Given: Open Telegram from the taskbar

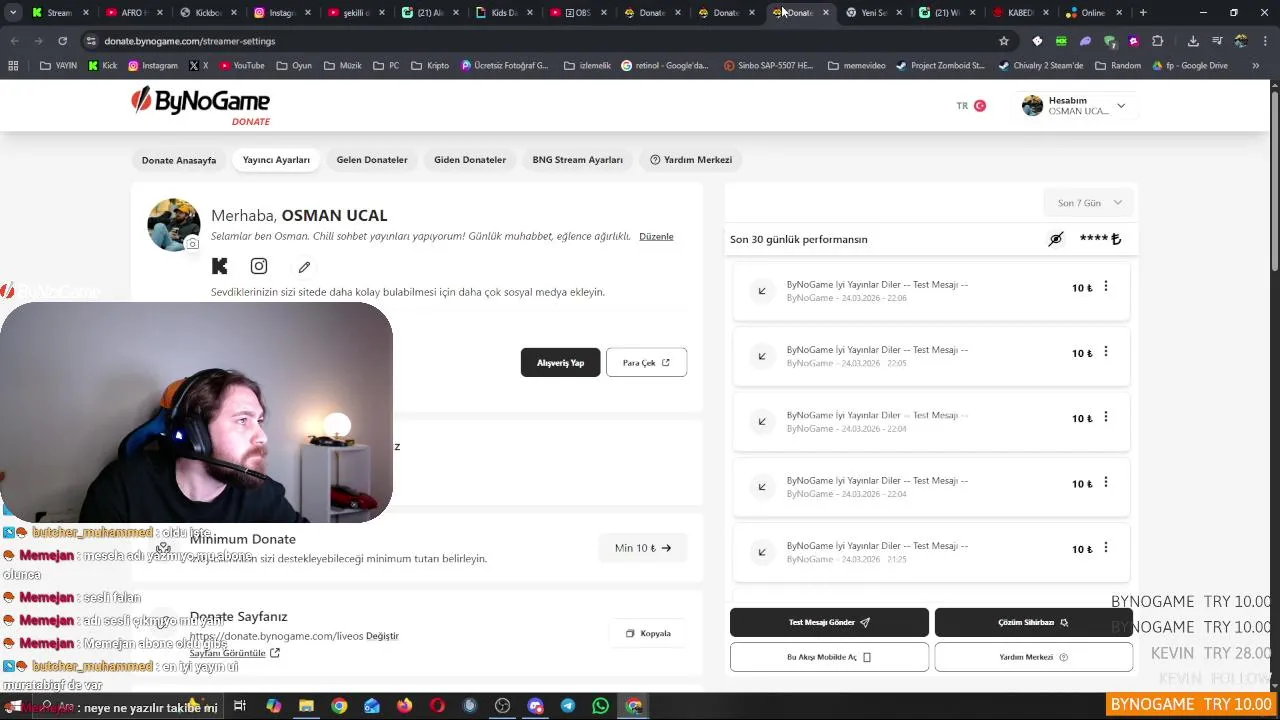Looking at the screenshot, I should click(568, 706).
